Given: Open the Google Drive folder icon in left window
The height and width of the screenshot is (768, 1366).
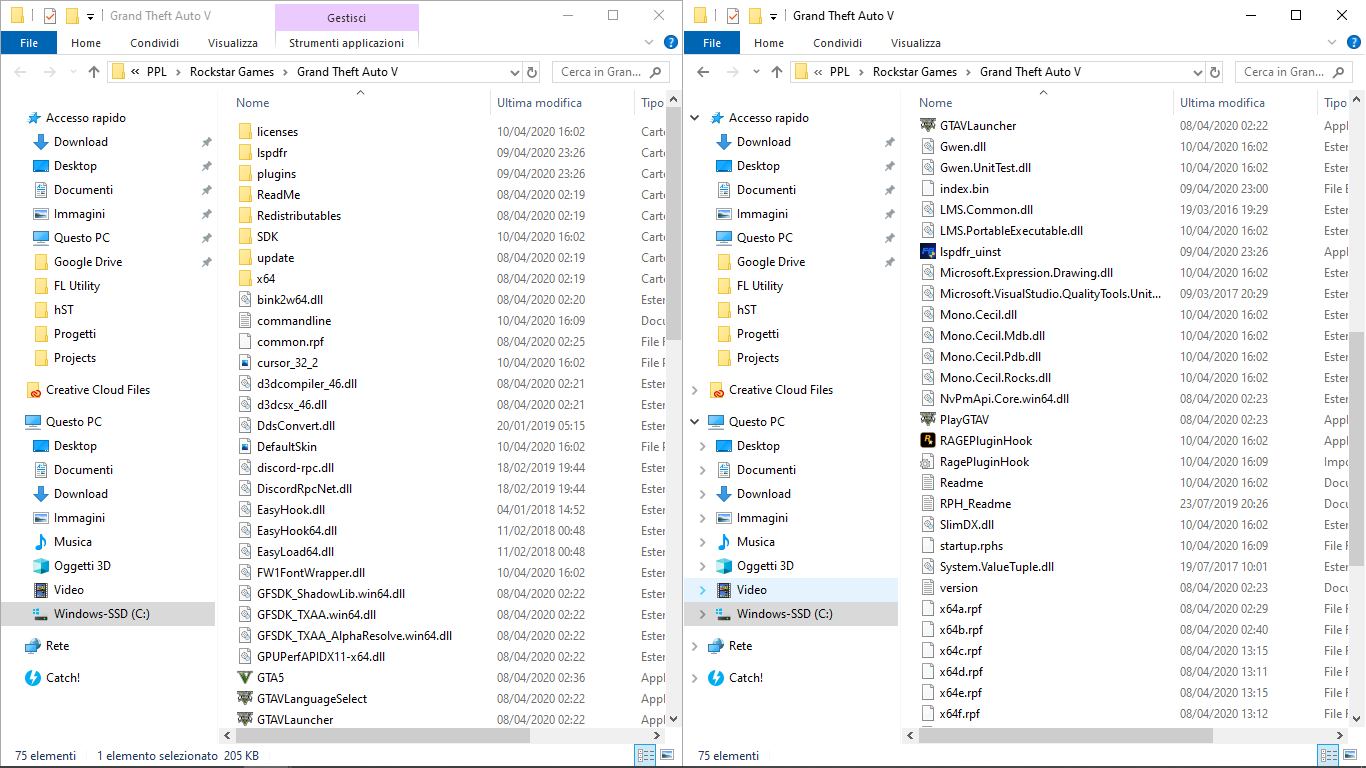Looking at the screenshot, I should coord(41,262).
